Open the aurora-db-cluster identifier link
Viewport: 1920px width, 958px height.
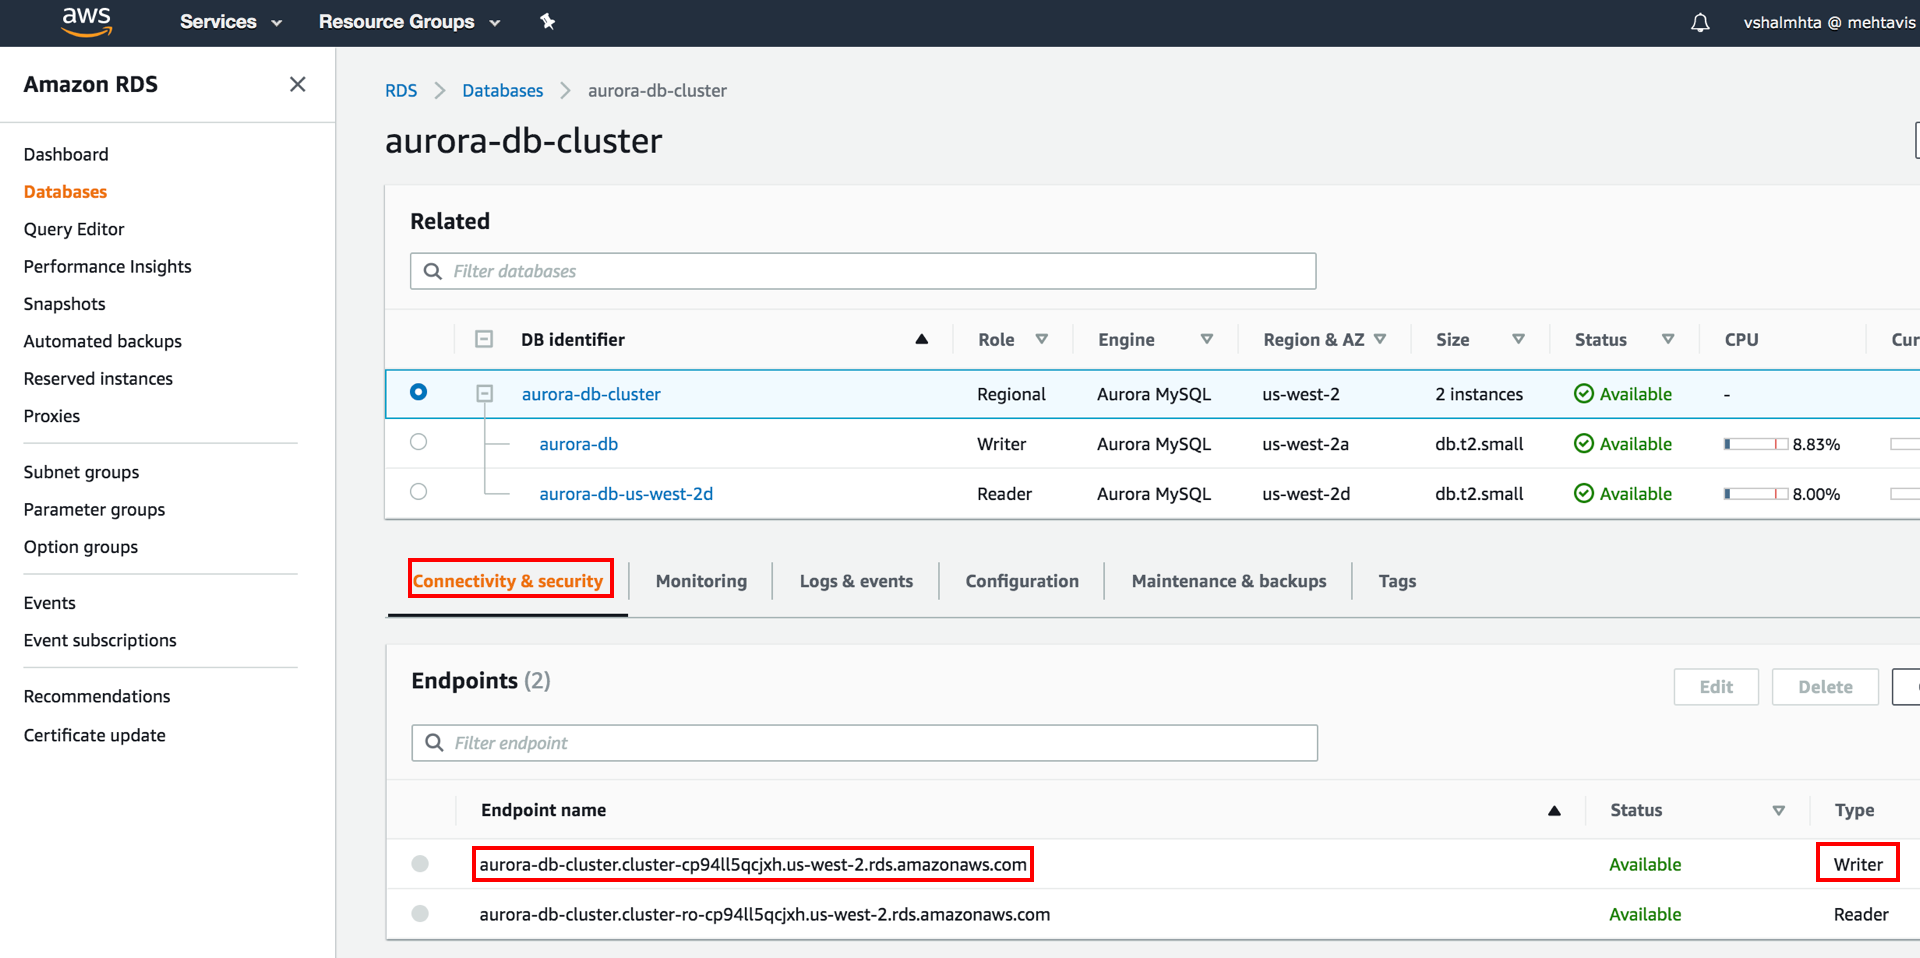coord(591,394)
